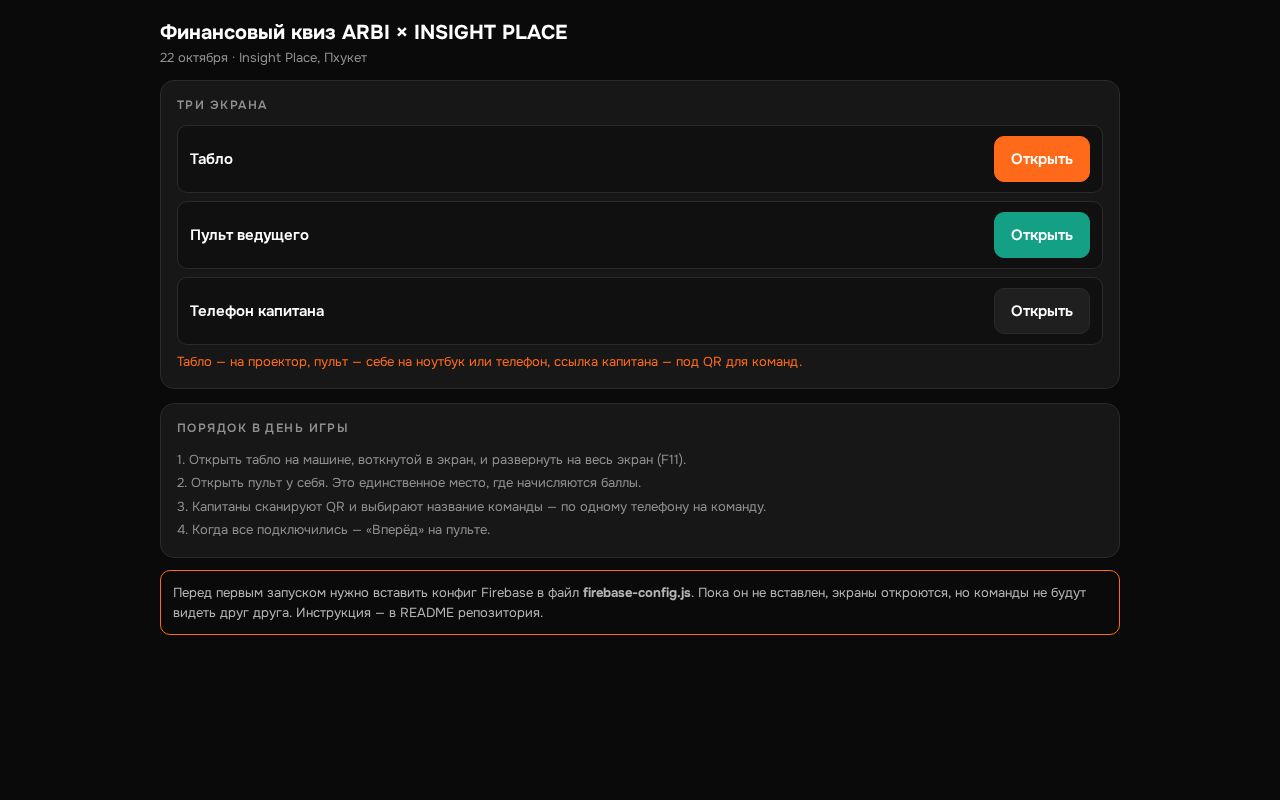Open the Телефон капитана screen

(1041, 311)
